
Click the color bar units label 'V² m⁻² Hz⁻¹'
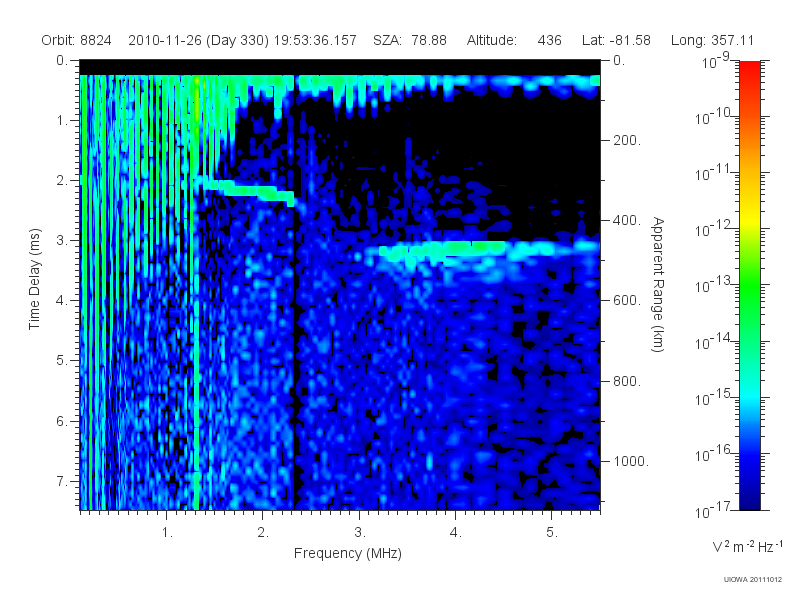coord(748,546)
